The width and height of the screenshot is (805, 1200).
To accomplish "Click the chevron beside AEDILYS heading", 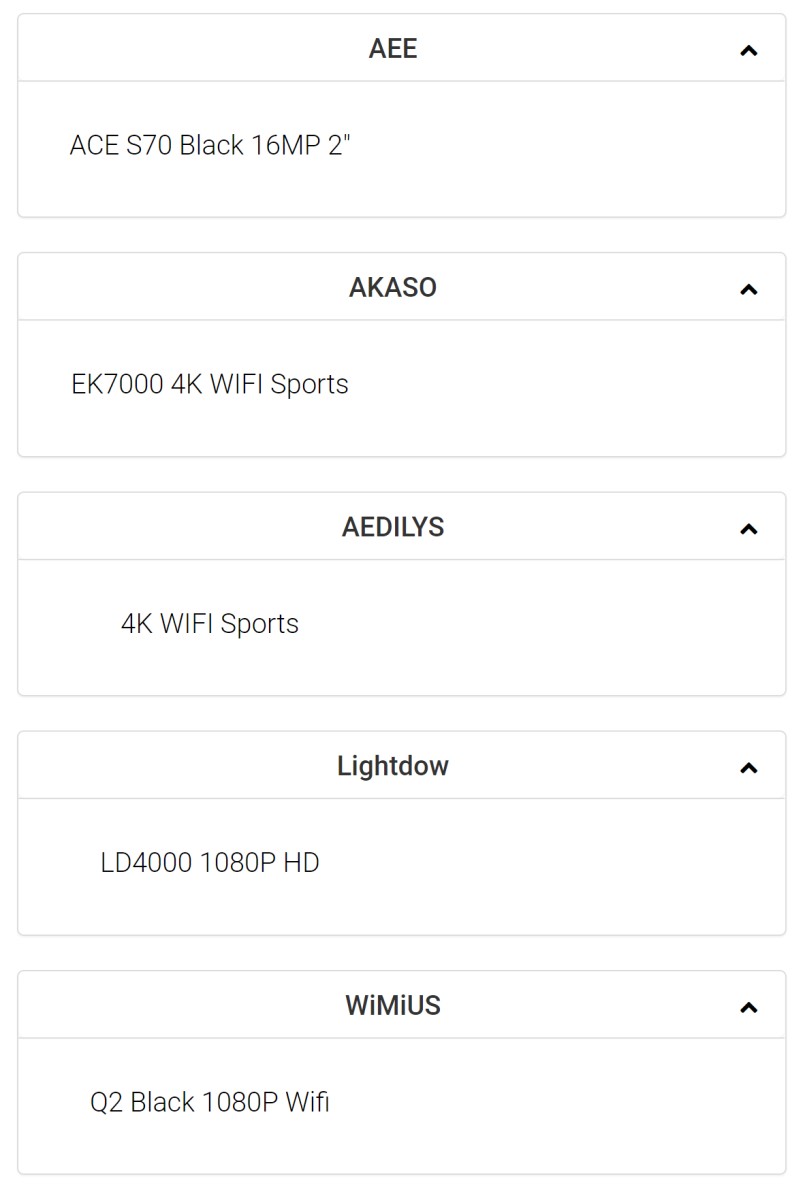I will pyautogui.click(x=748, y=529).
